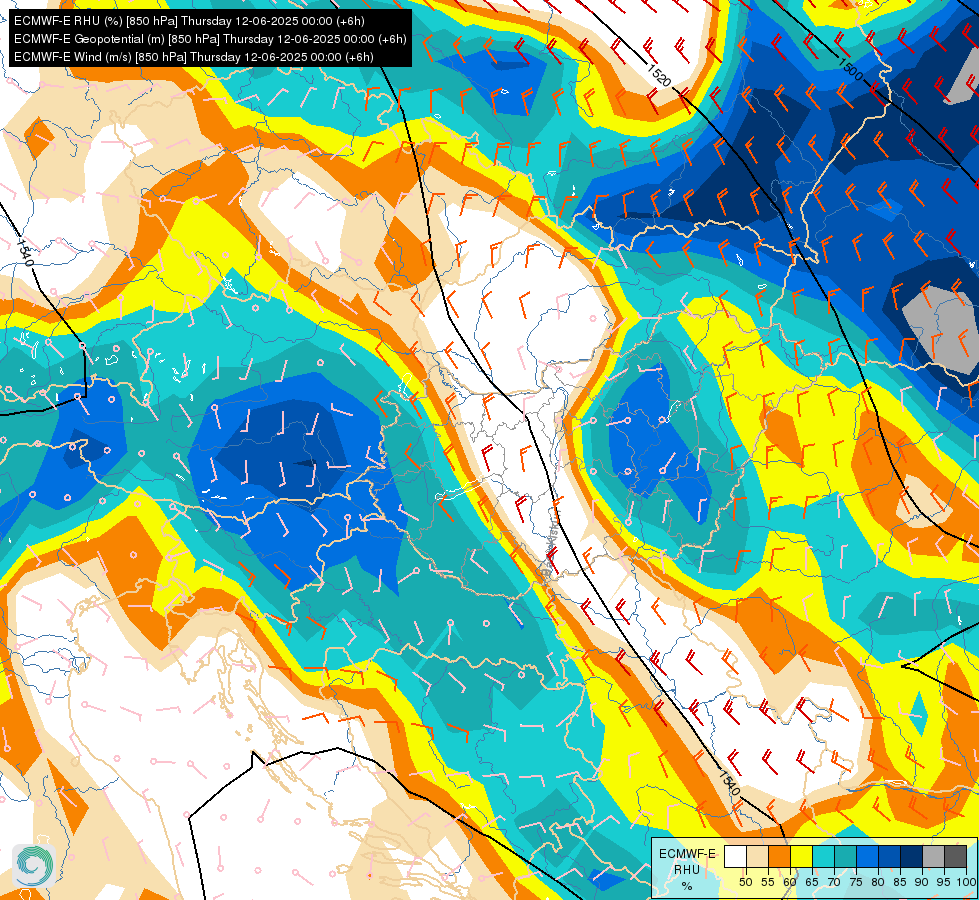Pick the dark gray 95-100% legend swatch
Screen dimensions: 979x900
click(955, 856)
